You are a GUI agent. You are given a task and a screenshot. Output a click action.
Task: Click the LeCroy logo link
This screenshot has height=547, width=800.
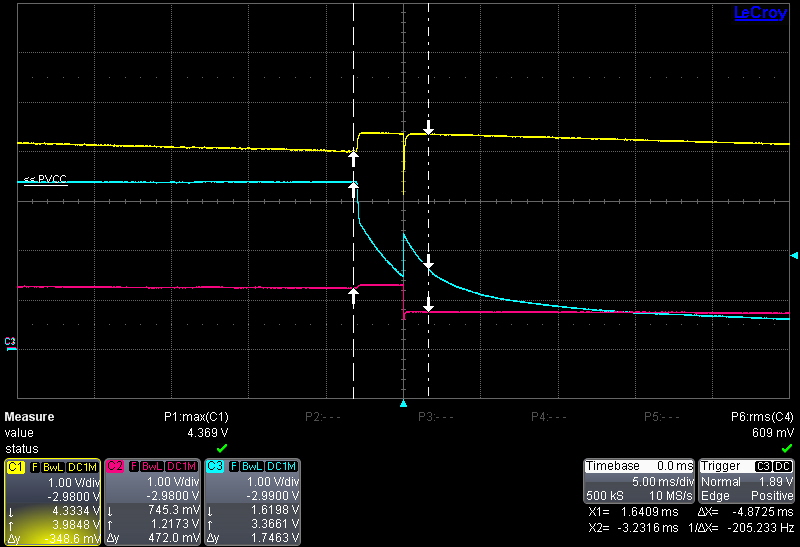(x=760, y=13)
